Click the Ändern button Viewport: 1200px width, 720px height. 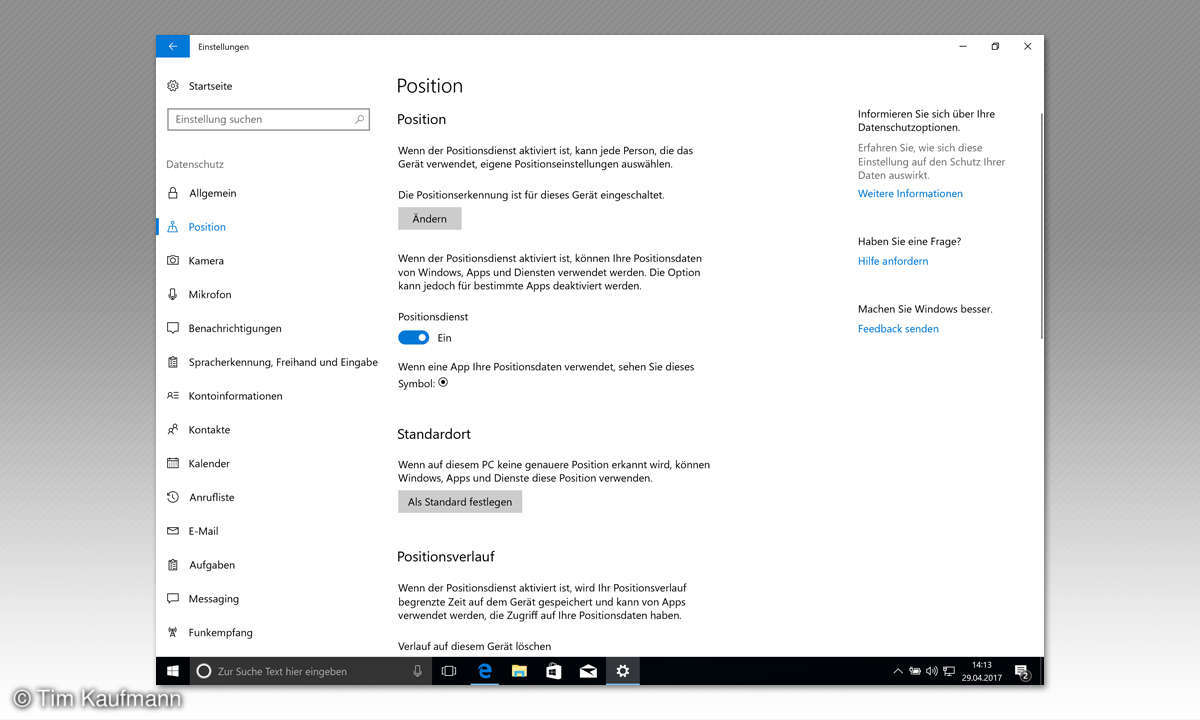430,218
